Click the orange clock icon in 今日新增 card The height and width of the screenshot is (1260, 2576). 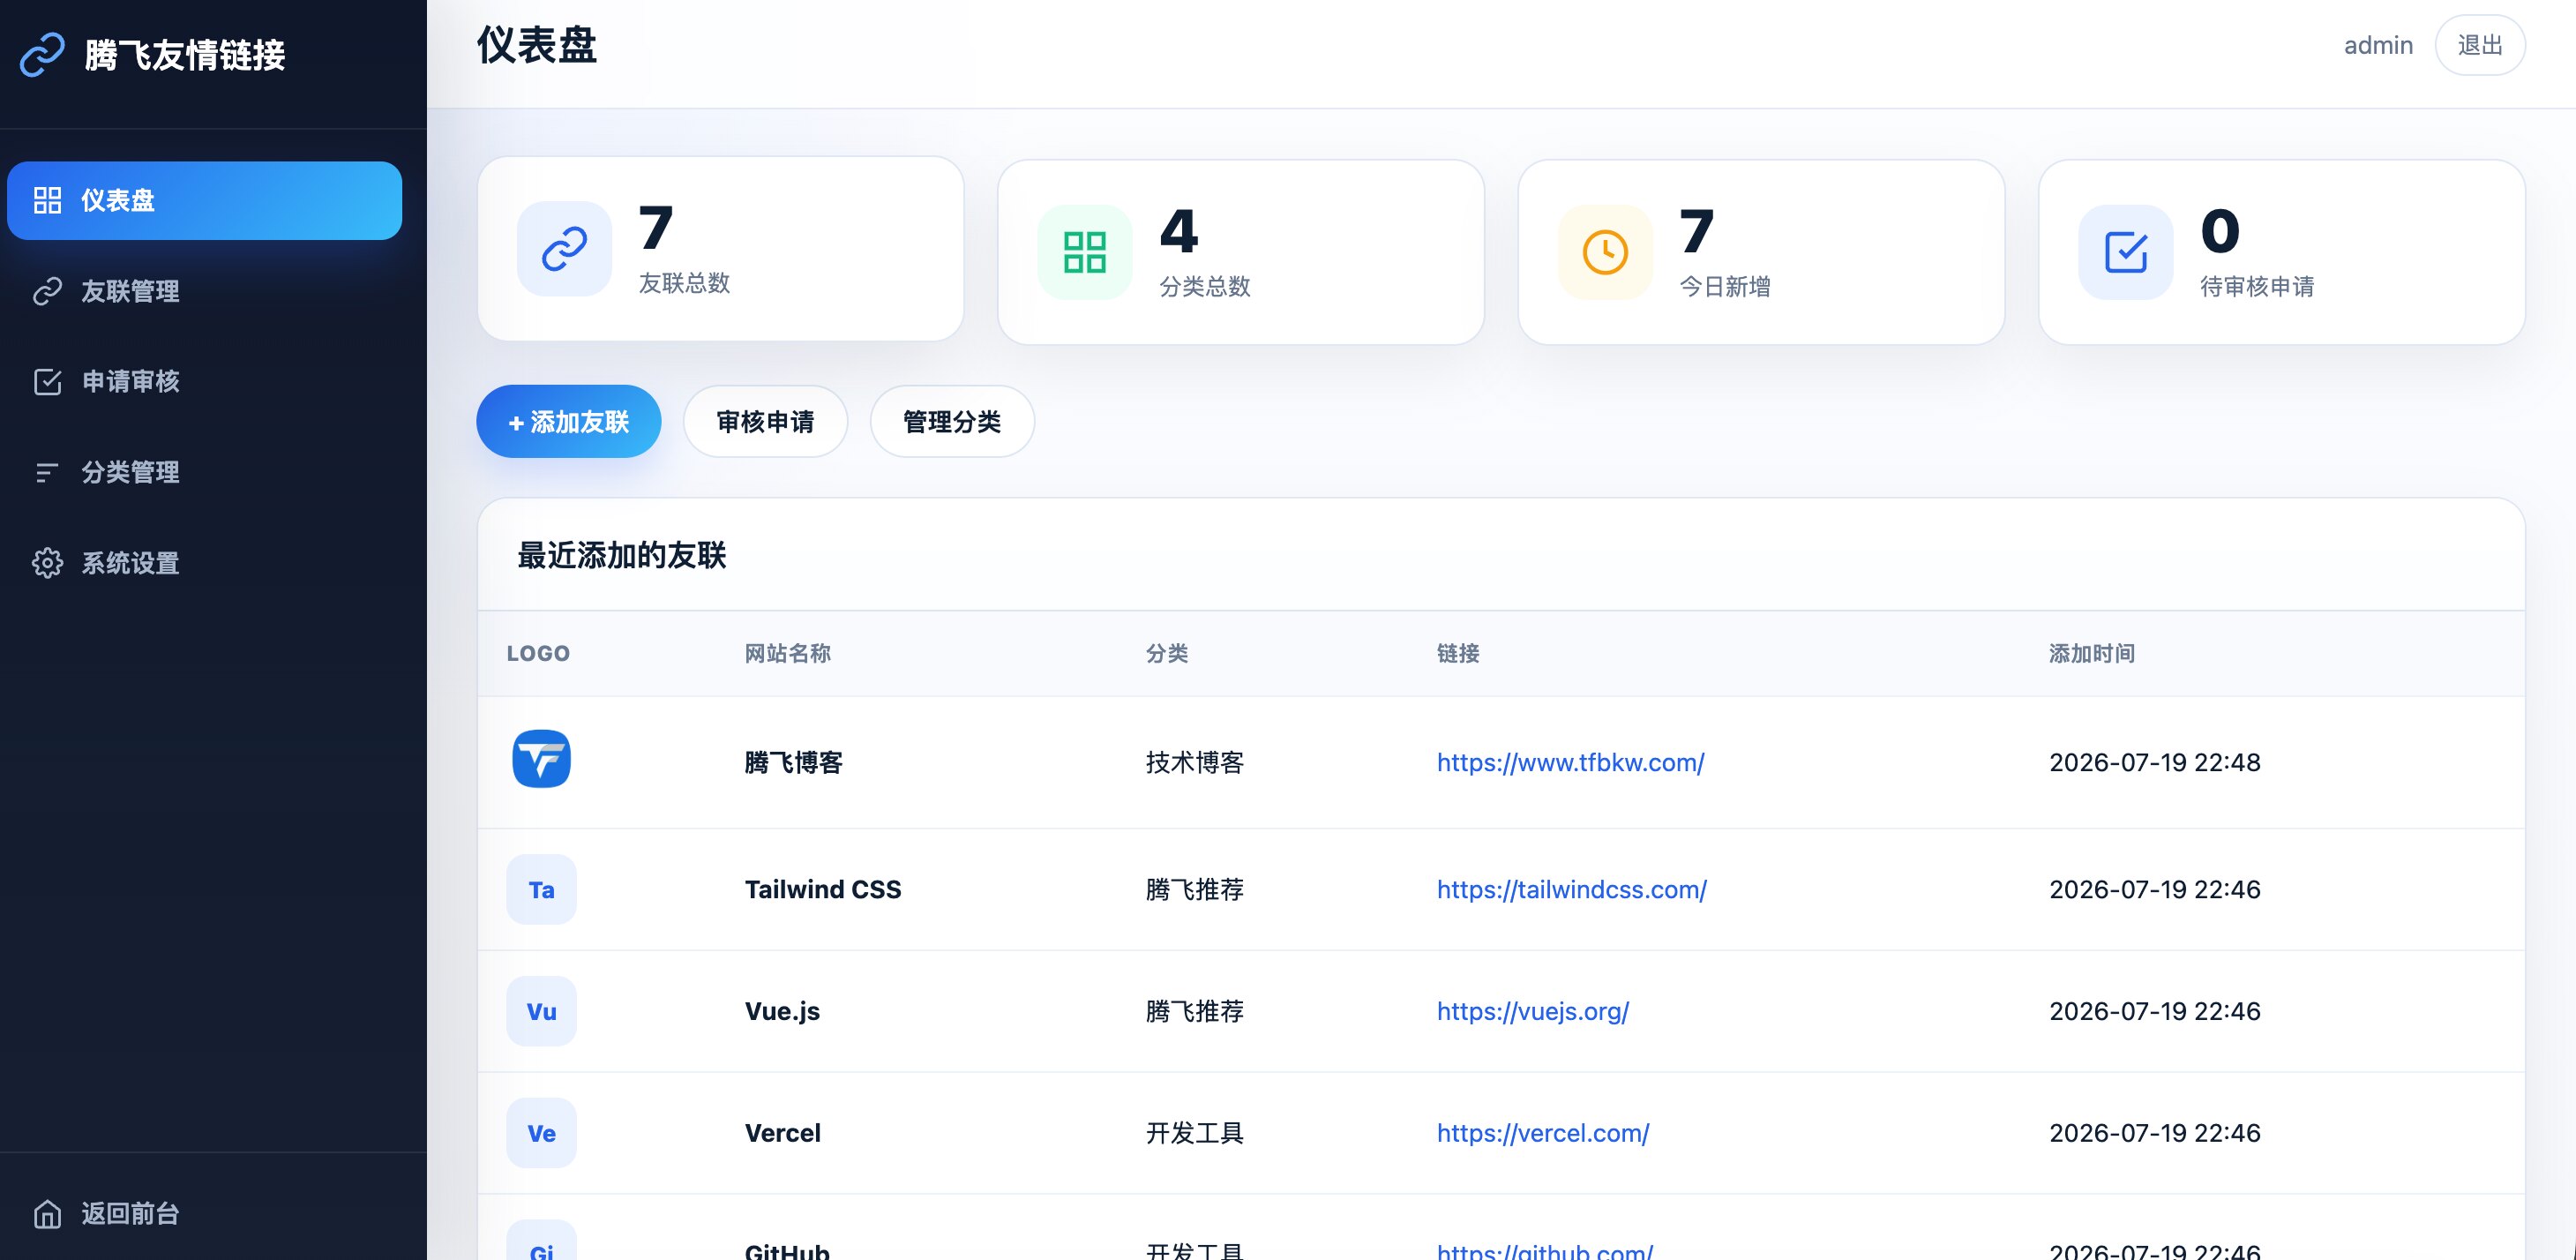click(x=1605, y=252)
